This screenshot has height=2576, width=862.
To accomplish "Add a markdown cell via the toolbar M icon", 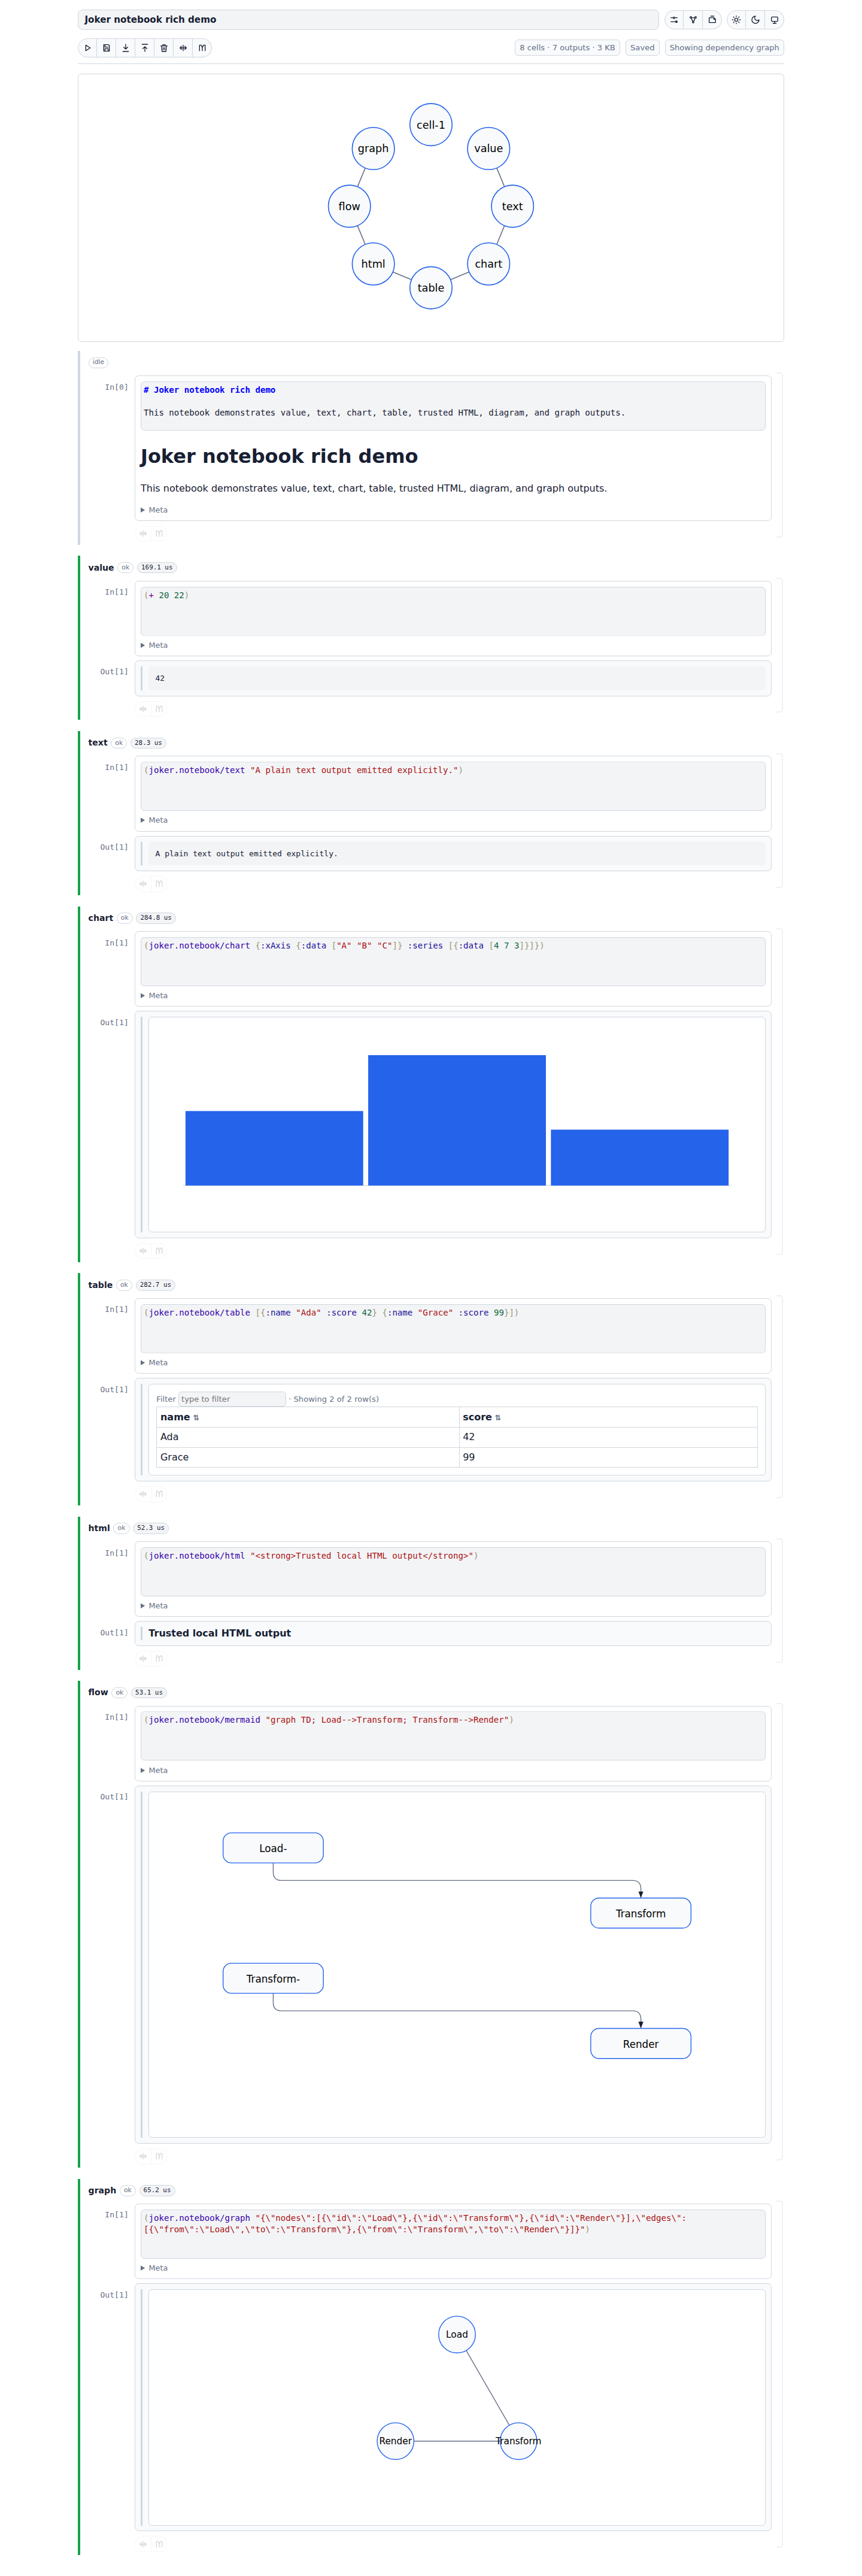I will pyautogui.click(x=202, y=48).
